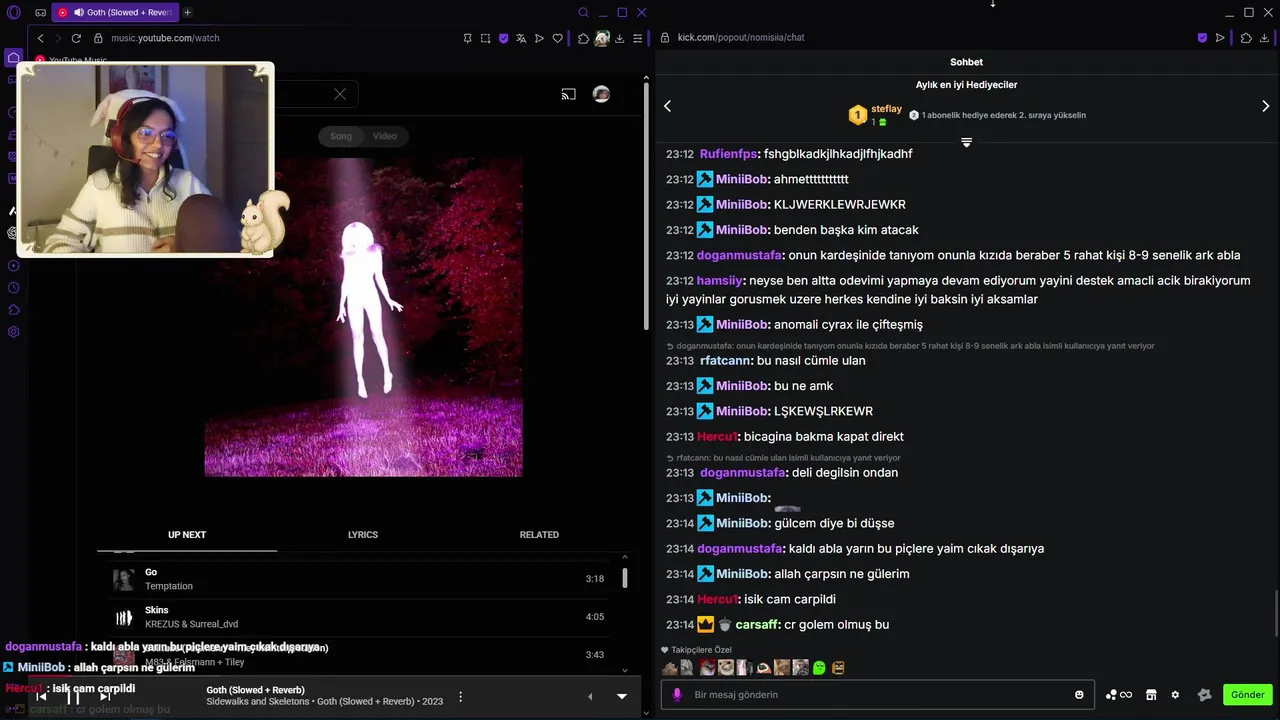Viewport: 1280px width, 720px height.
Task: Open the volume control in player bar
Action: (x=589, y=696)
